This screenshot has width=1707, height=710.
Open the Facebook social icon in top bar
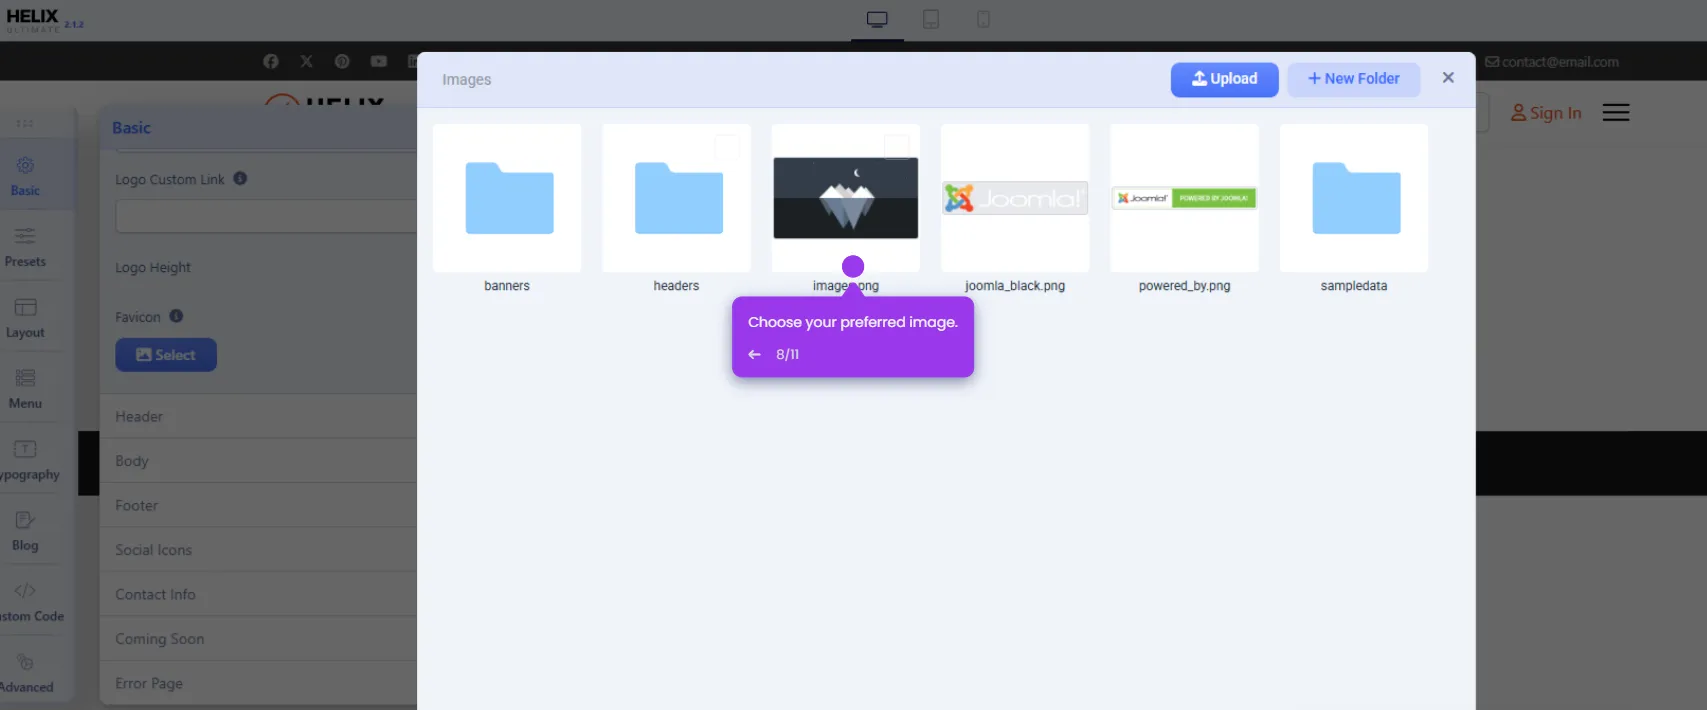271,62
